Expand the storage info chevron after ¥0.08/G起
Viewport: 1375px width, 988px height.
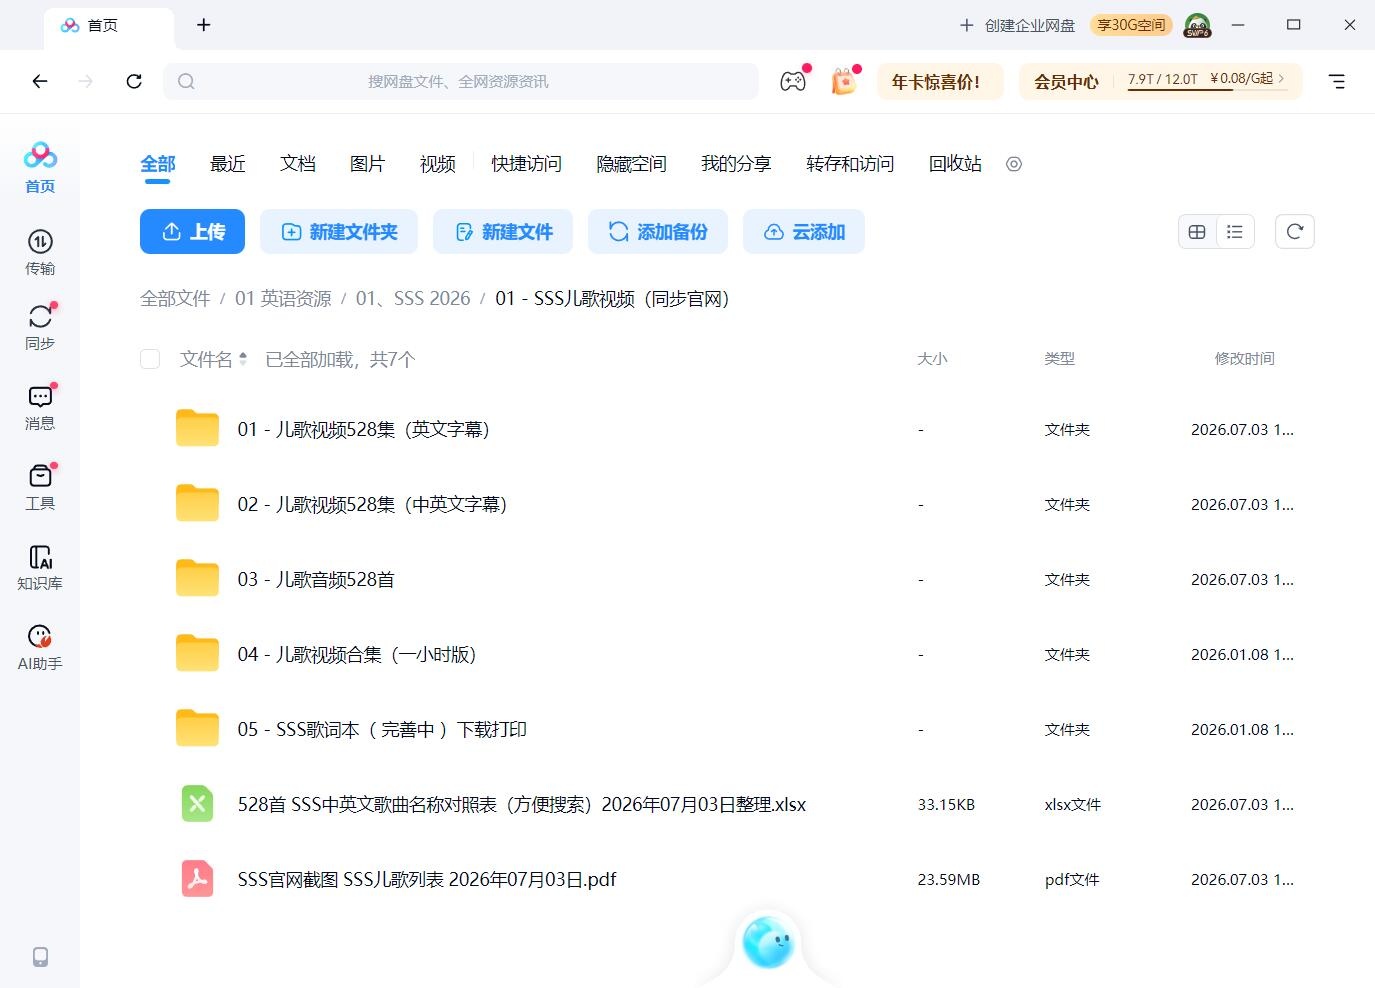click(x=1281, y=78)
